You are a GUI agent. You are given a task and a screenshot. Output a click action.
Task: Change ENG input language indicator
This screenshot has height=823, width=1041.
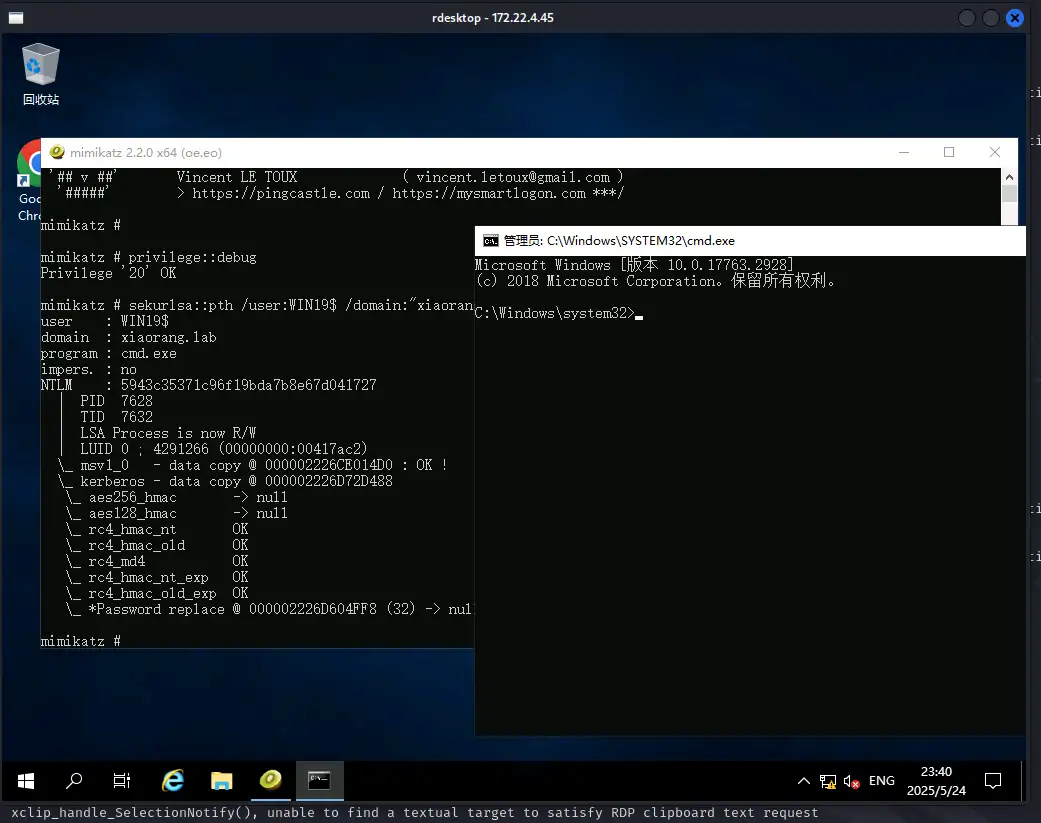[882, 781]
